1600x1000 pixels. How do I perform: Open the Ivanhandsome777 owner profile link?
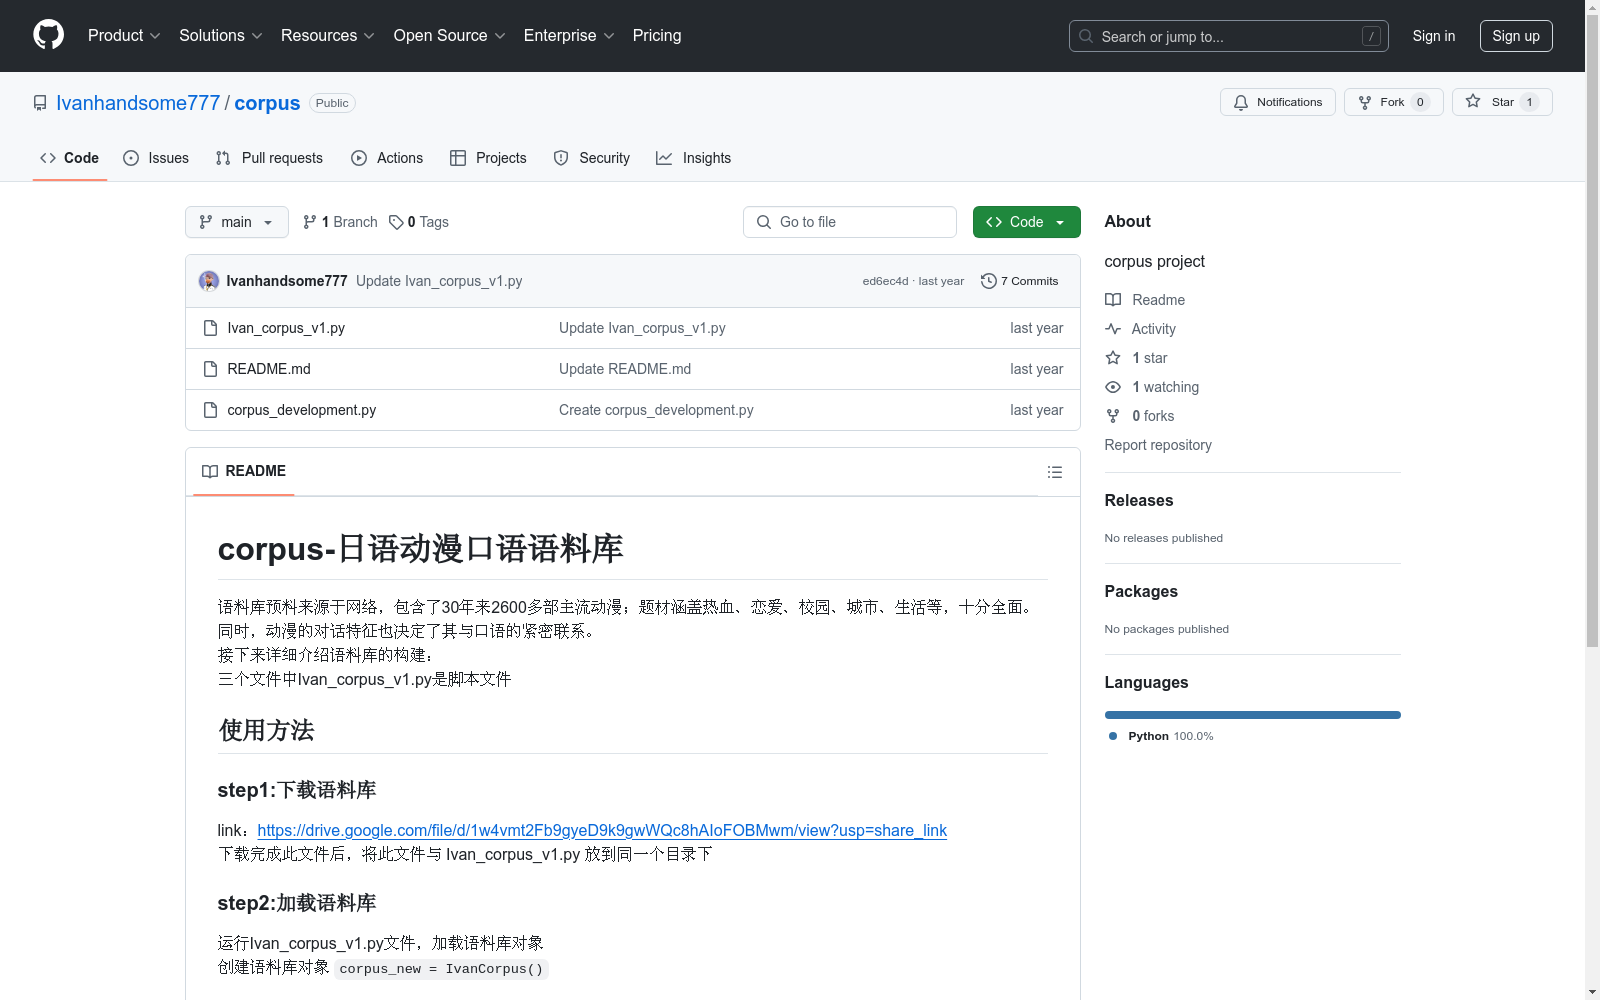click(138, 103)
